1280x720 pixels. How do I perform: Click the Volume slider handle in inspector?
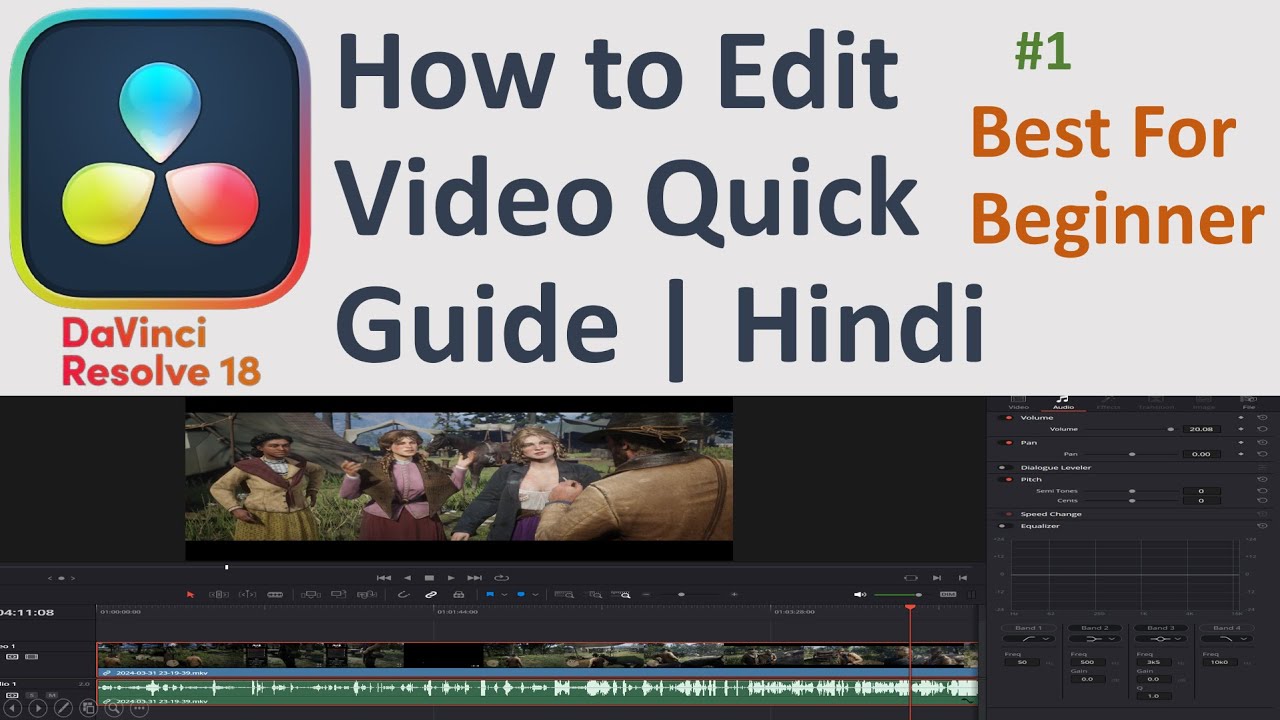point(1171,429)
